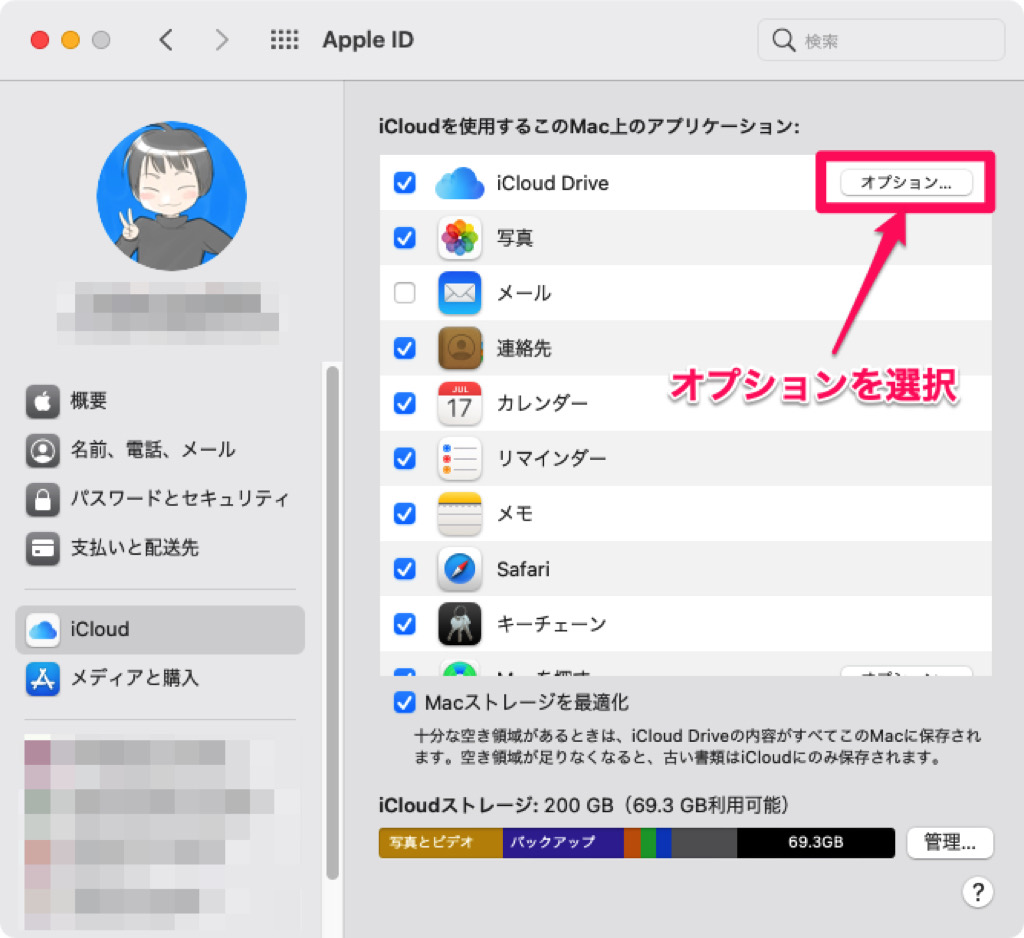Click the profile avatar picture
Image resolution: width=1024 pixels, height=938 pixels.
[x=171, y=196]
